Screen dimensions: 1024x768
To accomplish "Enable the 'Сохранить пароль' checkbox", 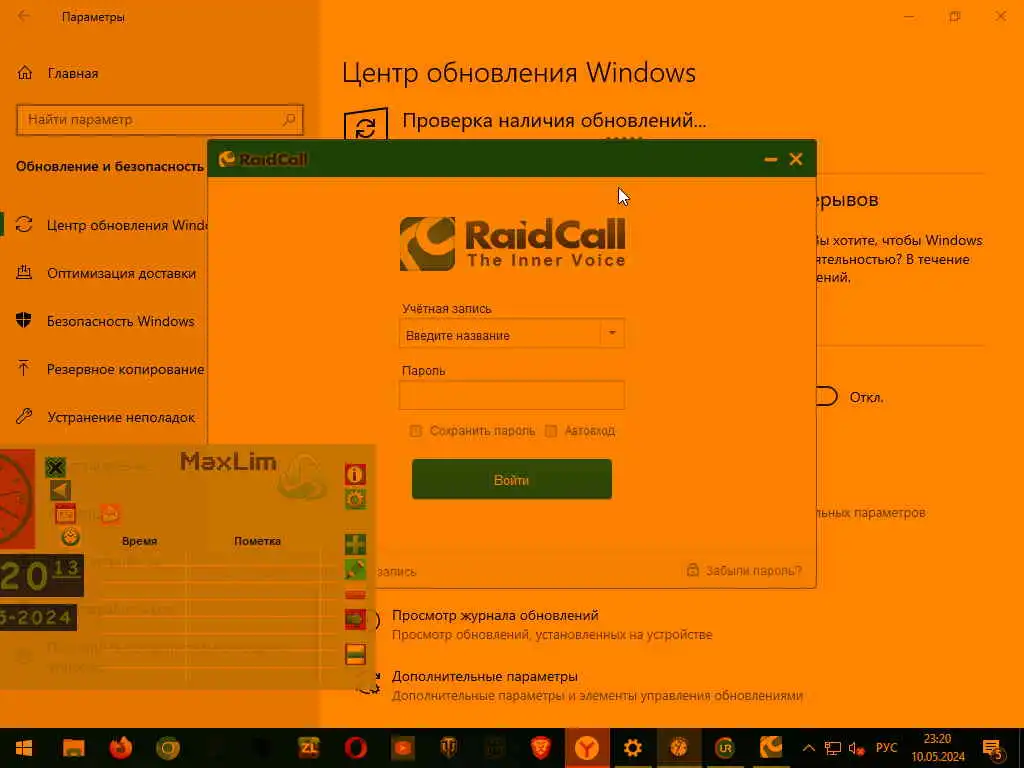I will point(415,431).
